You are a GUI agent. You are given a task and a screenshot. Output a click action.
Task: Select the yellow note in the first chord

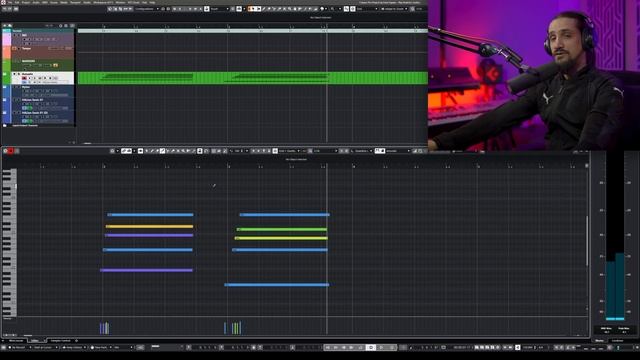(149, 226)
